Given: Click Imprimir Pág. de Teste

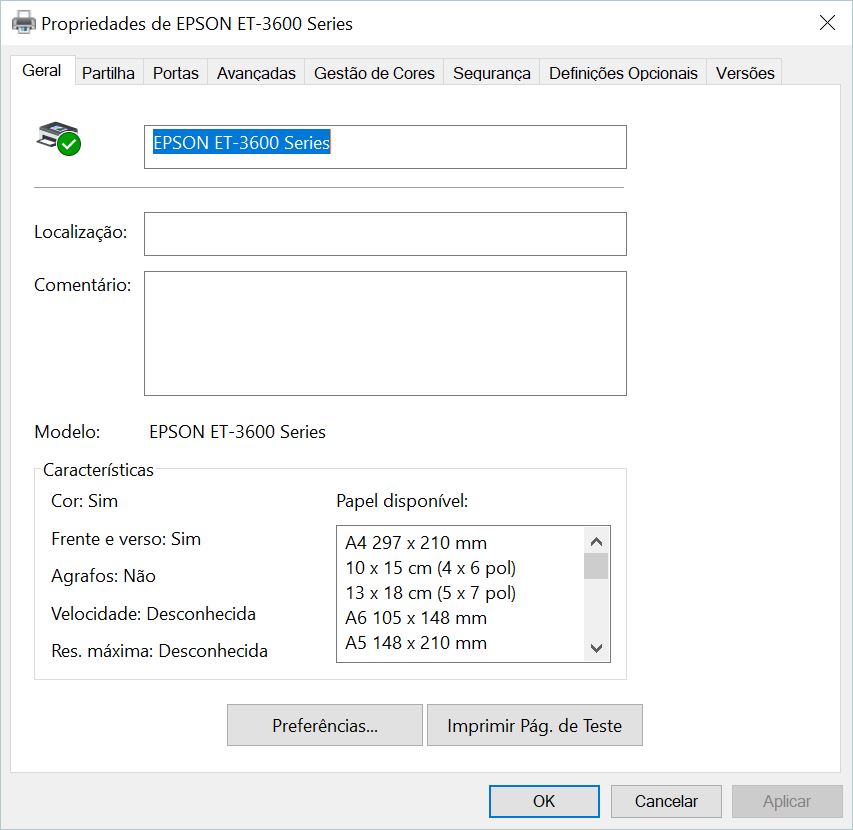Looking at the screenshot, I should 535,725.
